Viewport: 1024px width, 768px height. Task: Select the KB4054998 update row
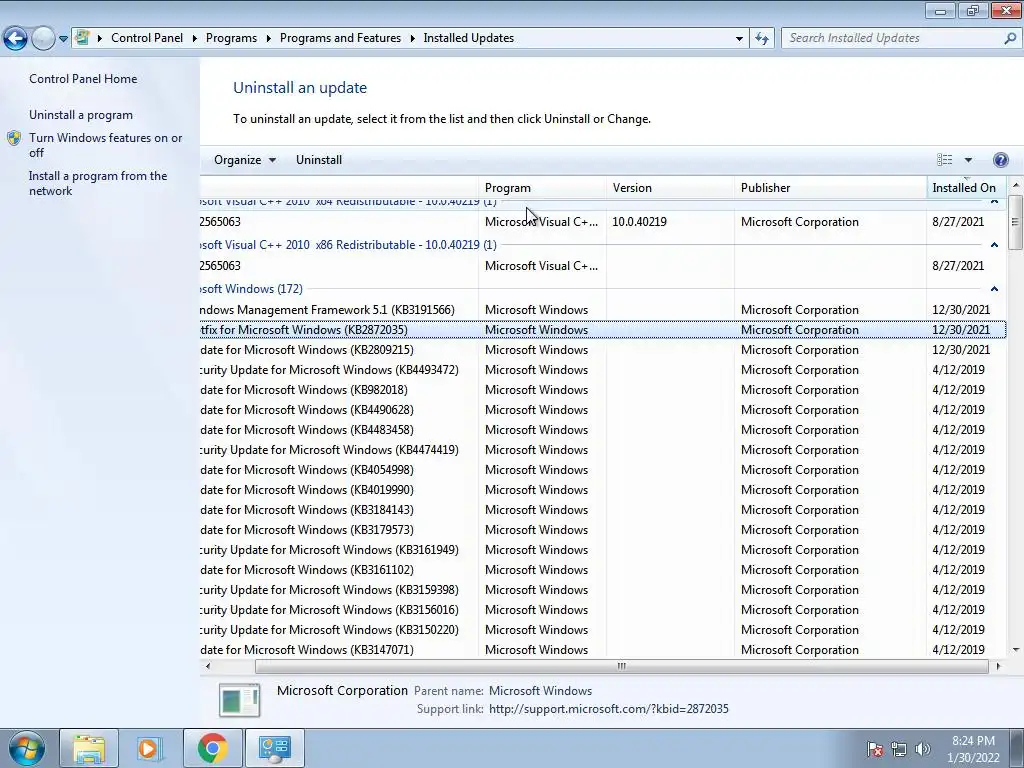point(603,470)
